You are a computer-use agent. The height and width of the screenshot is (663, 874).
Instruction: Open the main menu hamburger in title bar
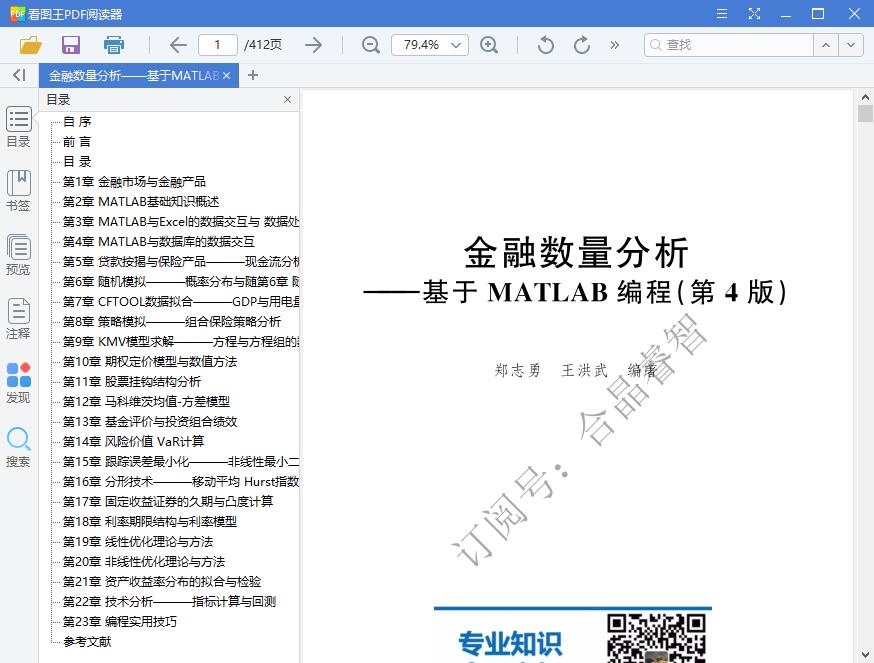click(x=722, y=13)
